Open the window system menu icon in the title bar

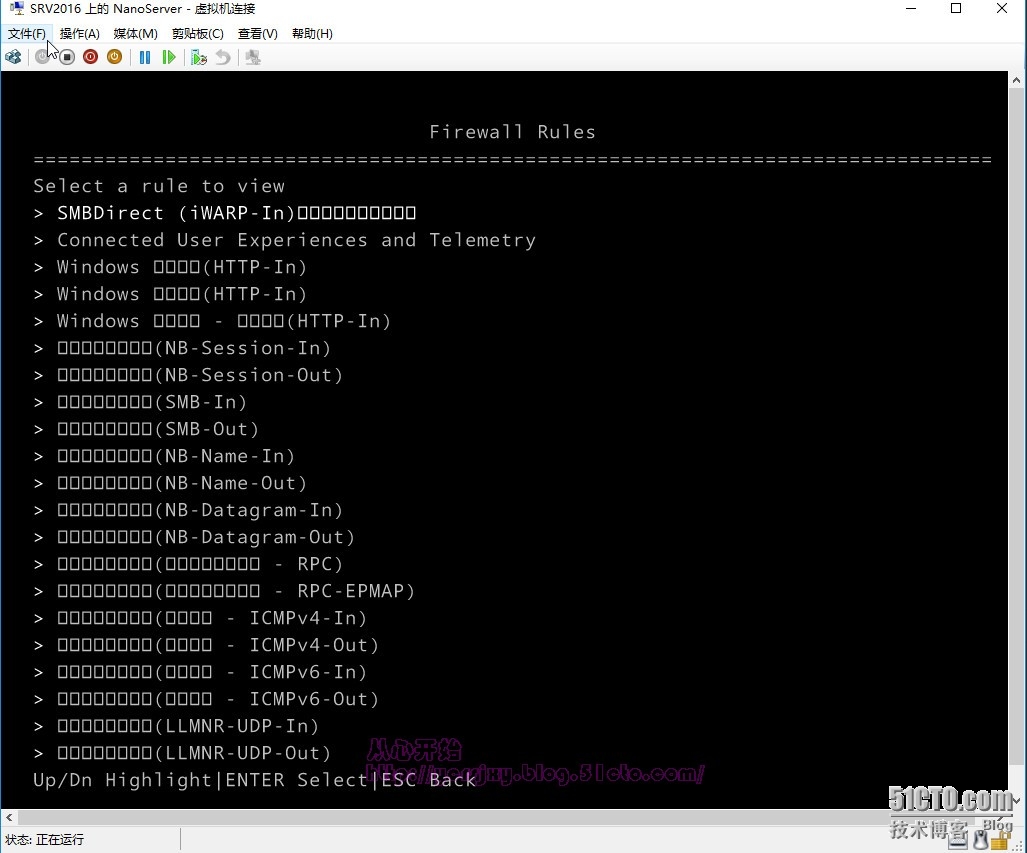coord(16,9)
